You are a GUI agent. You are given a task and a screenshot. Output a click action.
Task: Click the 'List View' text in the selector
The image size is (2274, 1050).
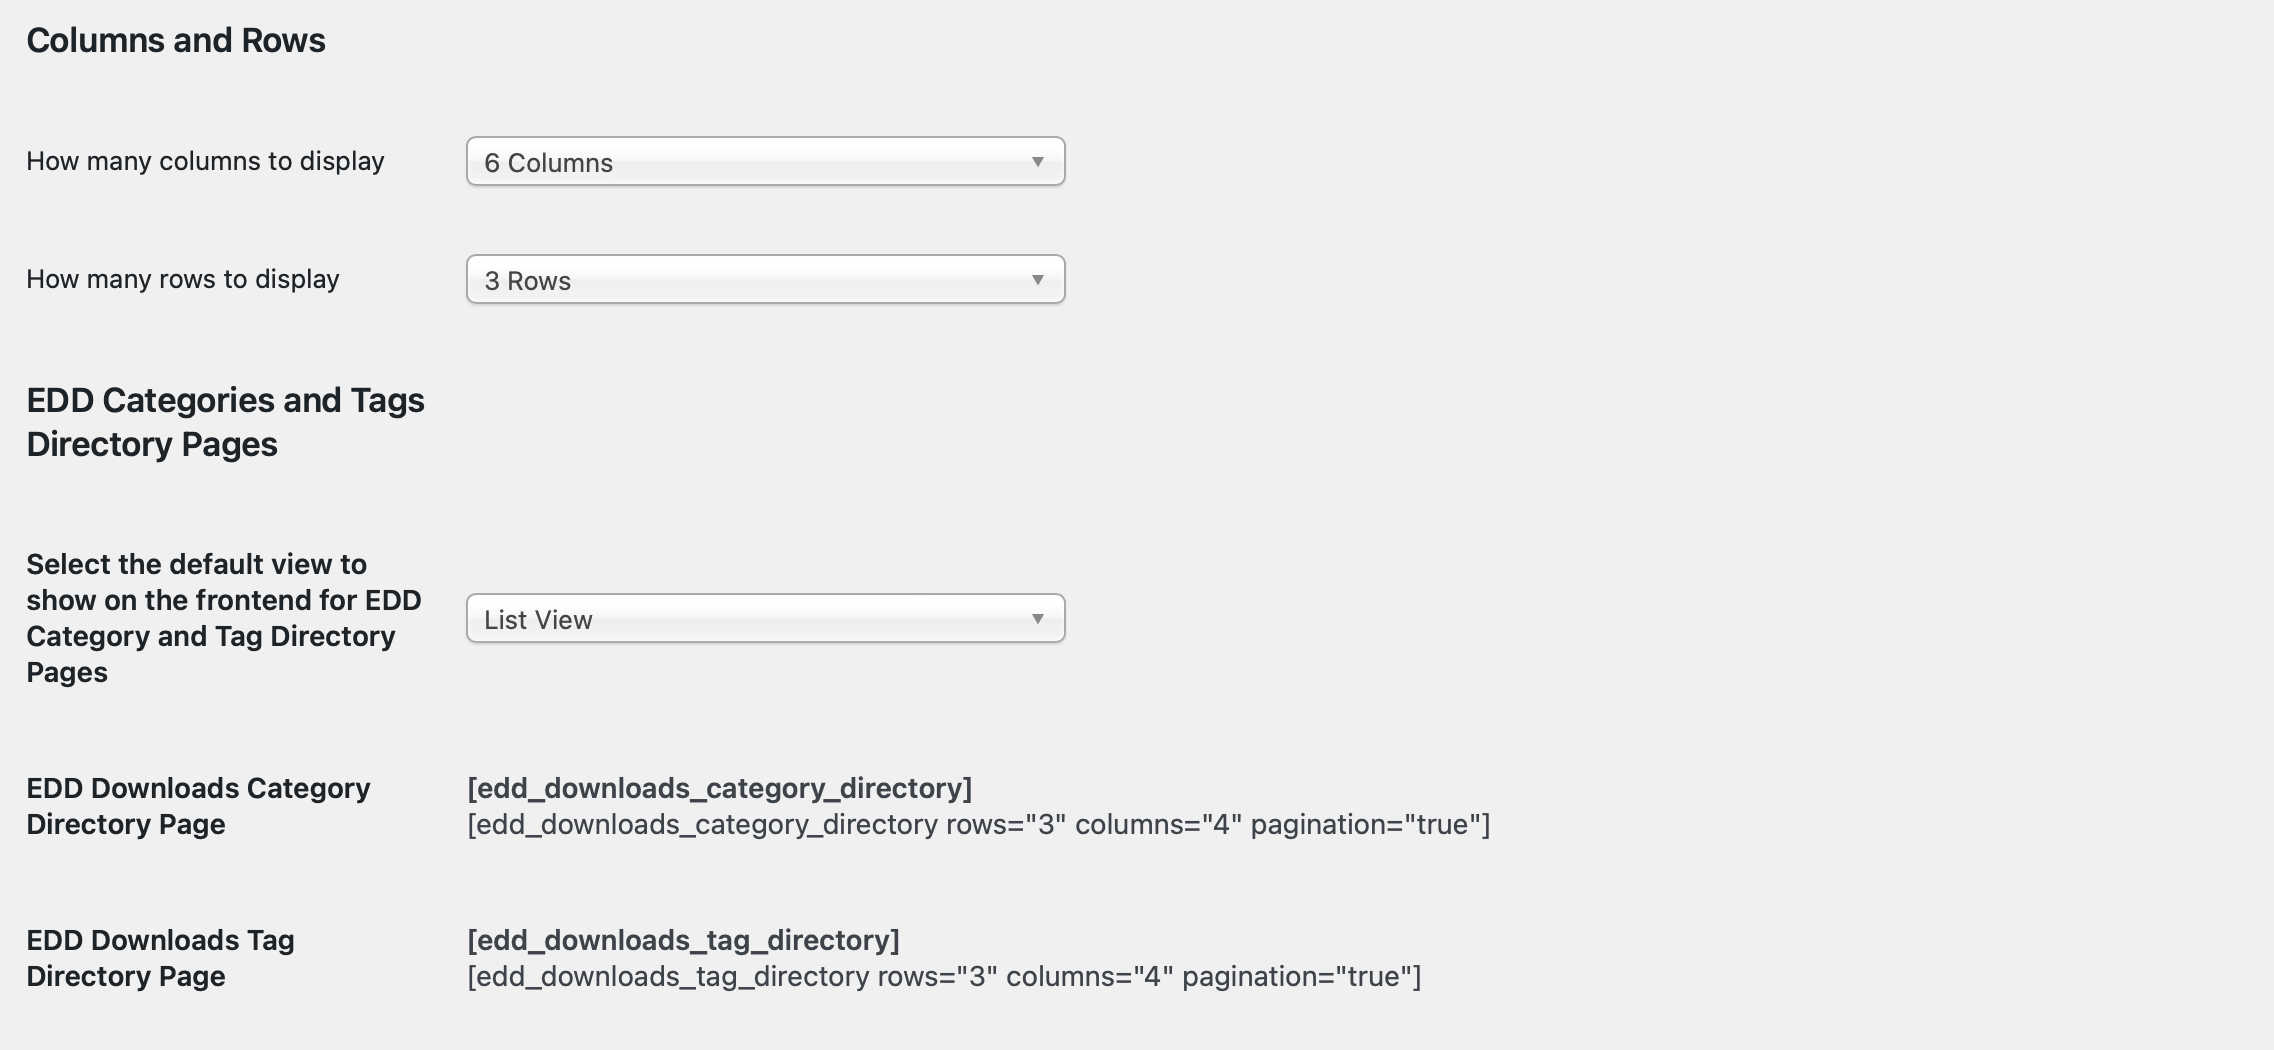point(538,620)
